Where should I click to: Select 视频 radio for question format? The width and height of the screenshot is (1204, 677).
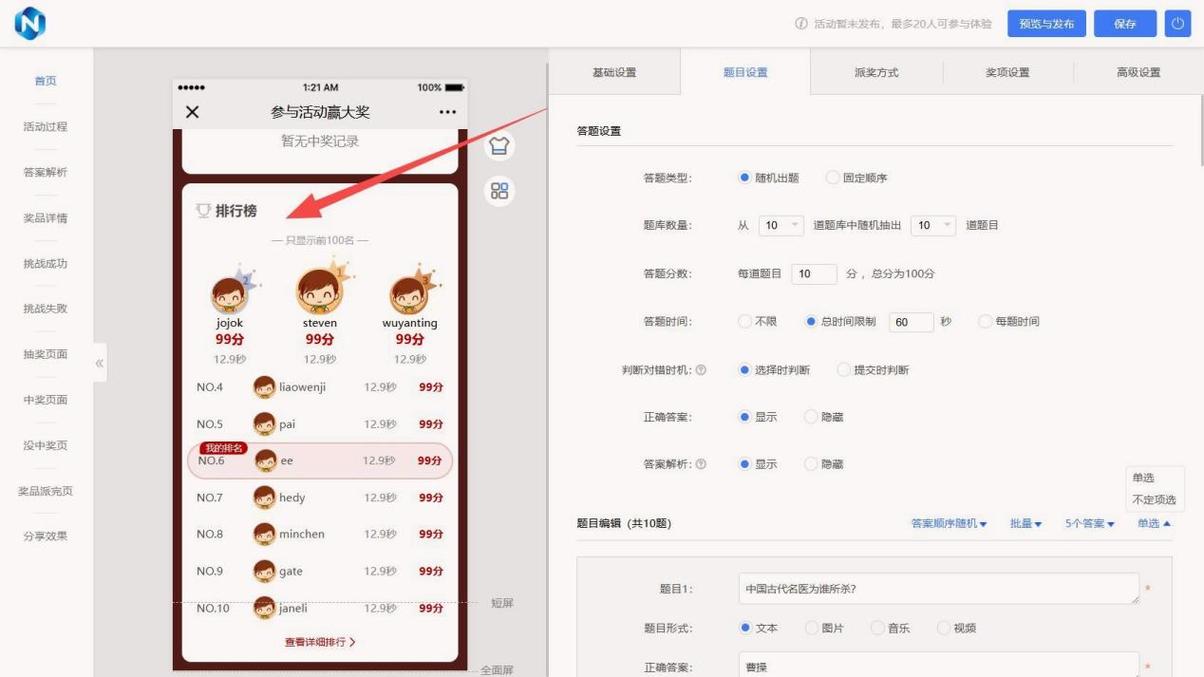(x=943, y=628)
